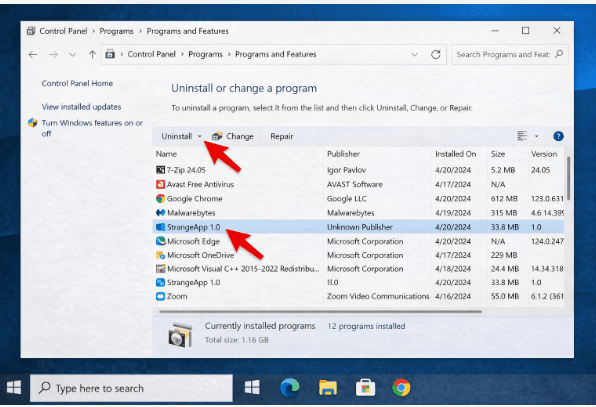Screen dimensions: 596x407
Task: Click the Avast Free Antivirus icon
Action: pos(160,184)
